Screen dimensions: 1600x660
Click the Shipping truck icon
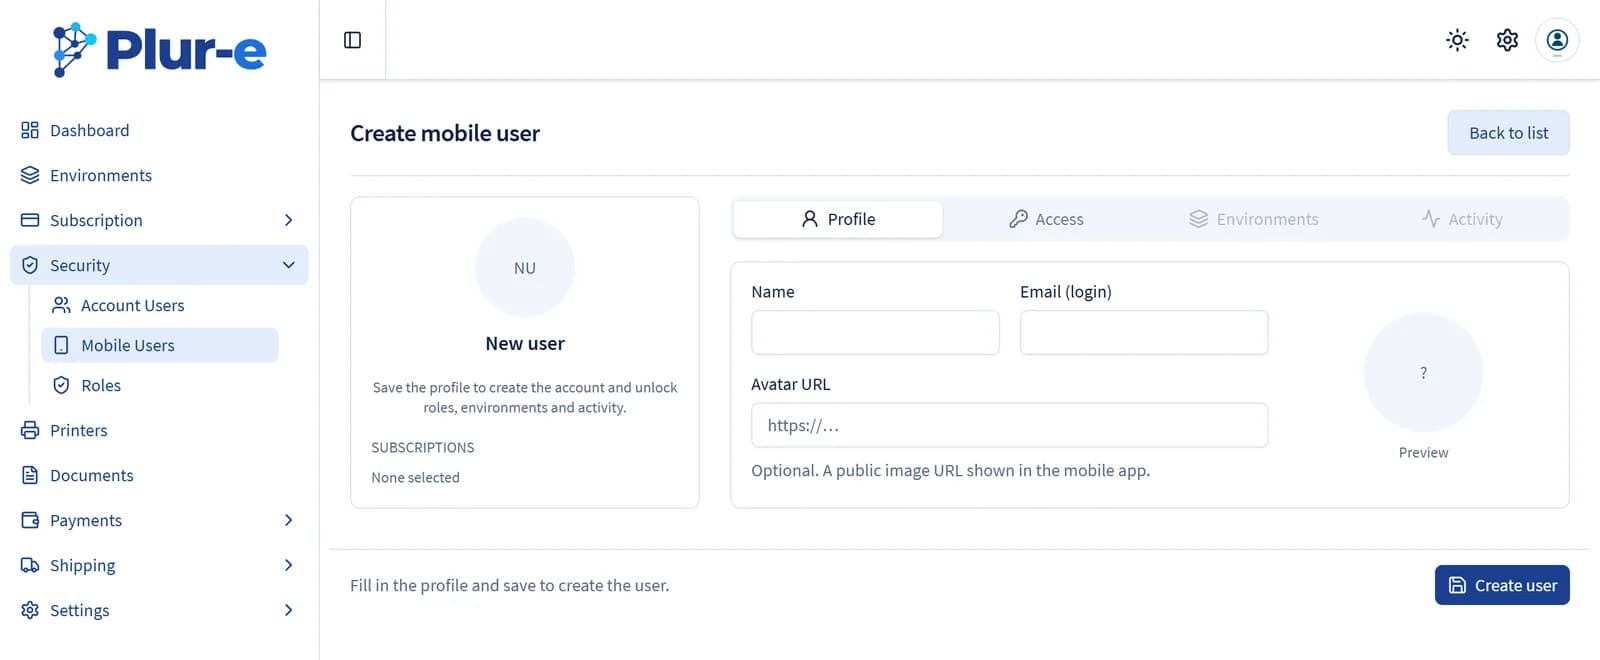coord(30,565)
